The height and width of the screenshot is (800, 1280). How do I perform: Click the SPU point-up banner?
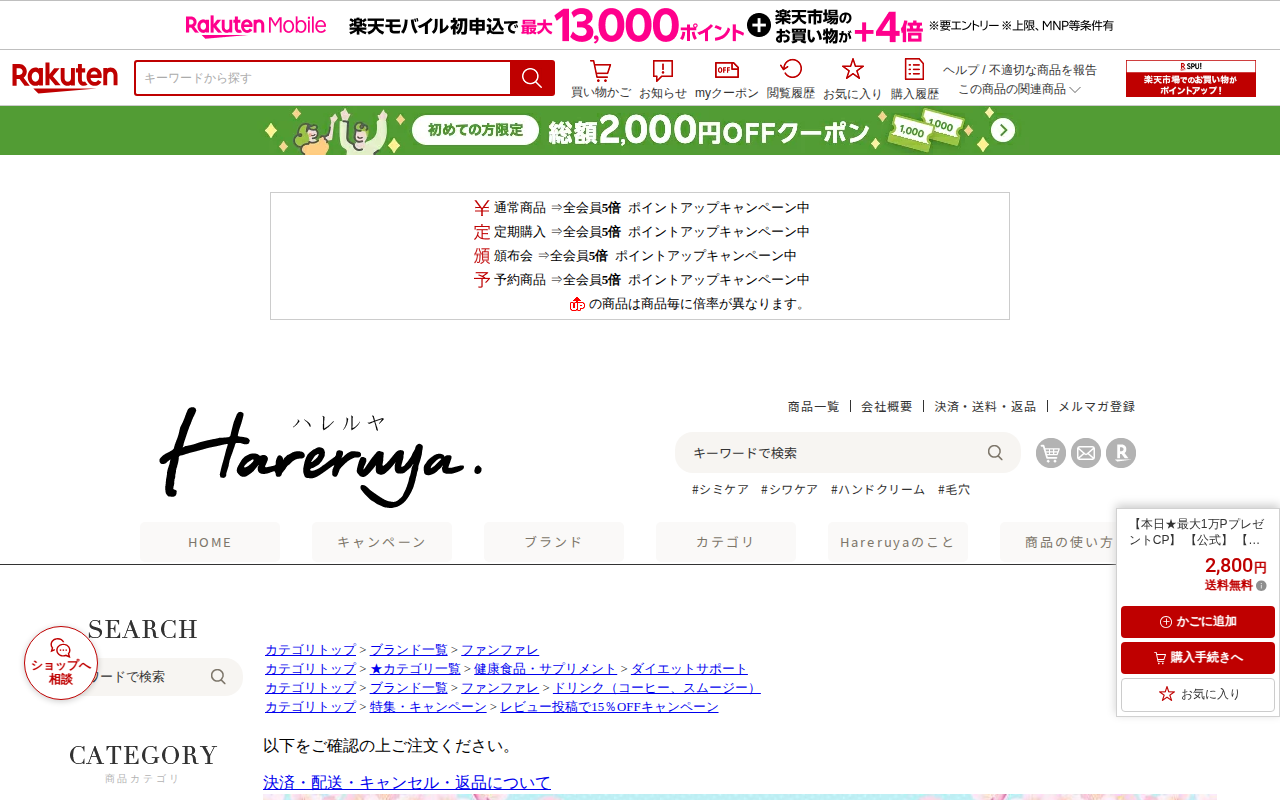click(1191, 78)
